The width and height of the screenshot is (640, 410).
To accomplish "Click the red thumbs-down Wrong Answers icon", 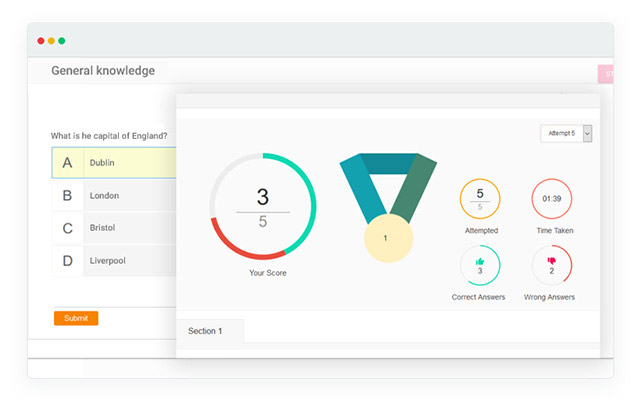I will (x=551, y=259).
